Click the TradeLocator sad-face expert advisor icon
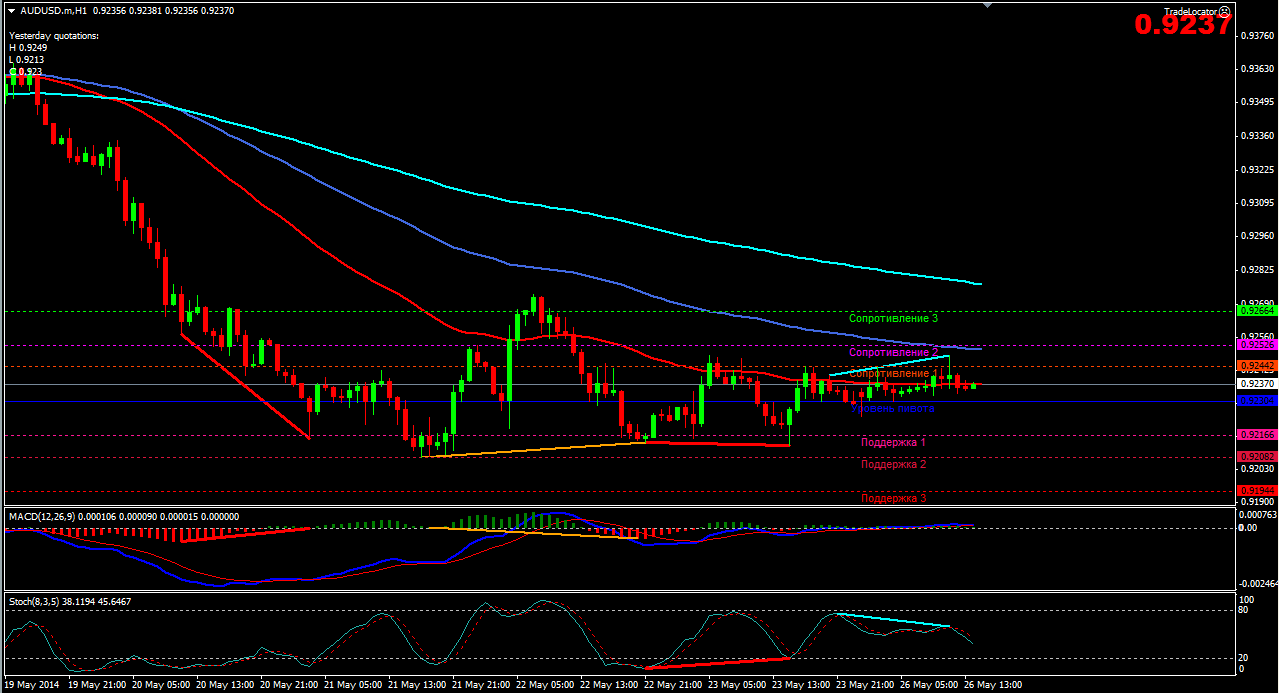Viewport: 1279px width, 693px height. [1225, 11]
